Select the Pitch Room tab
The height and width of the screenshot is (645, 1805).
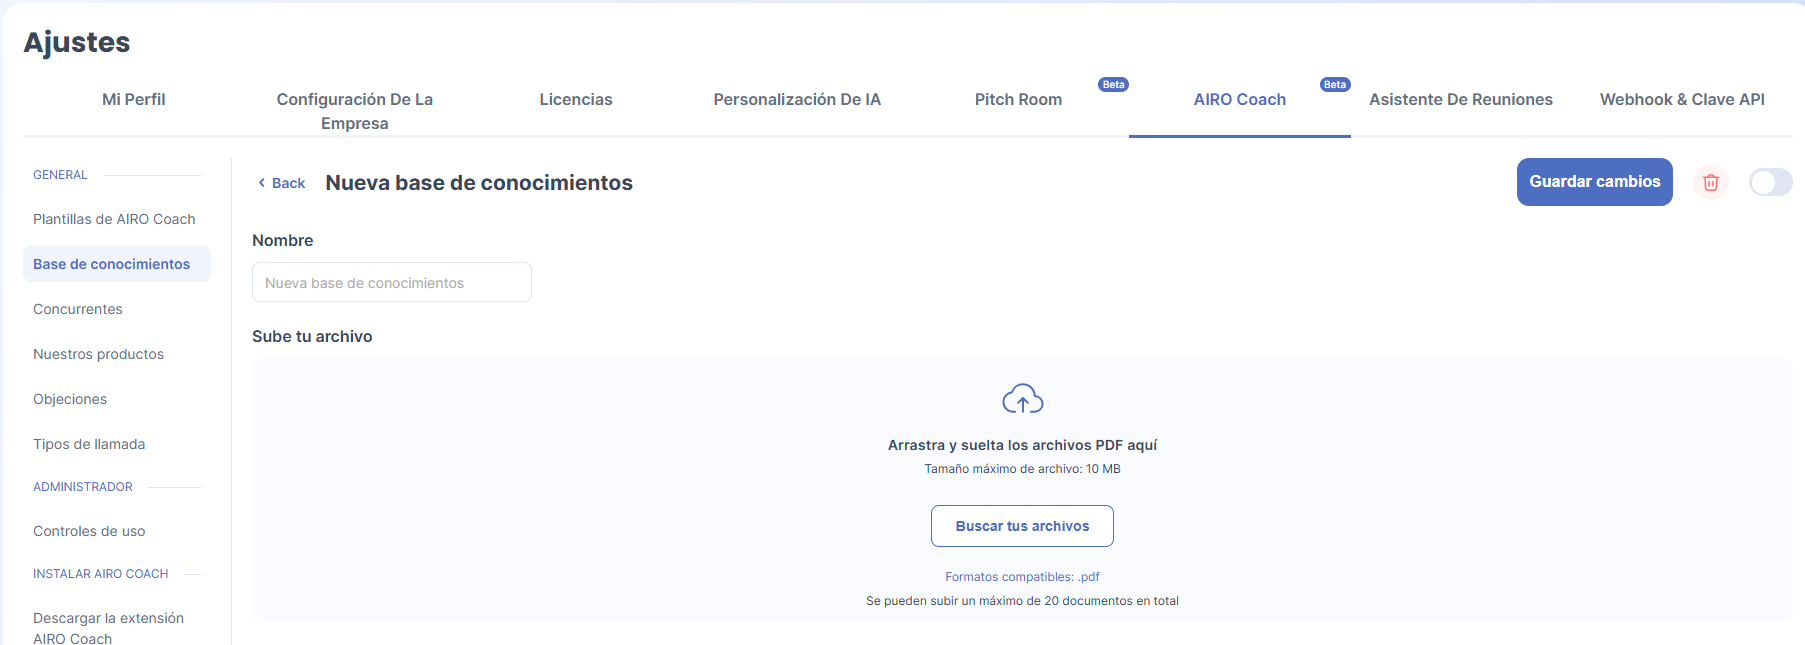pos(1018,100)
